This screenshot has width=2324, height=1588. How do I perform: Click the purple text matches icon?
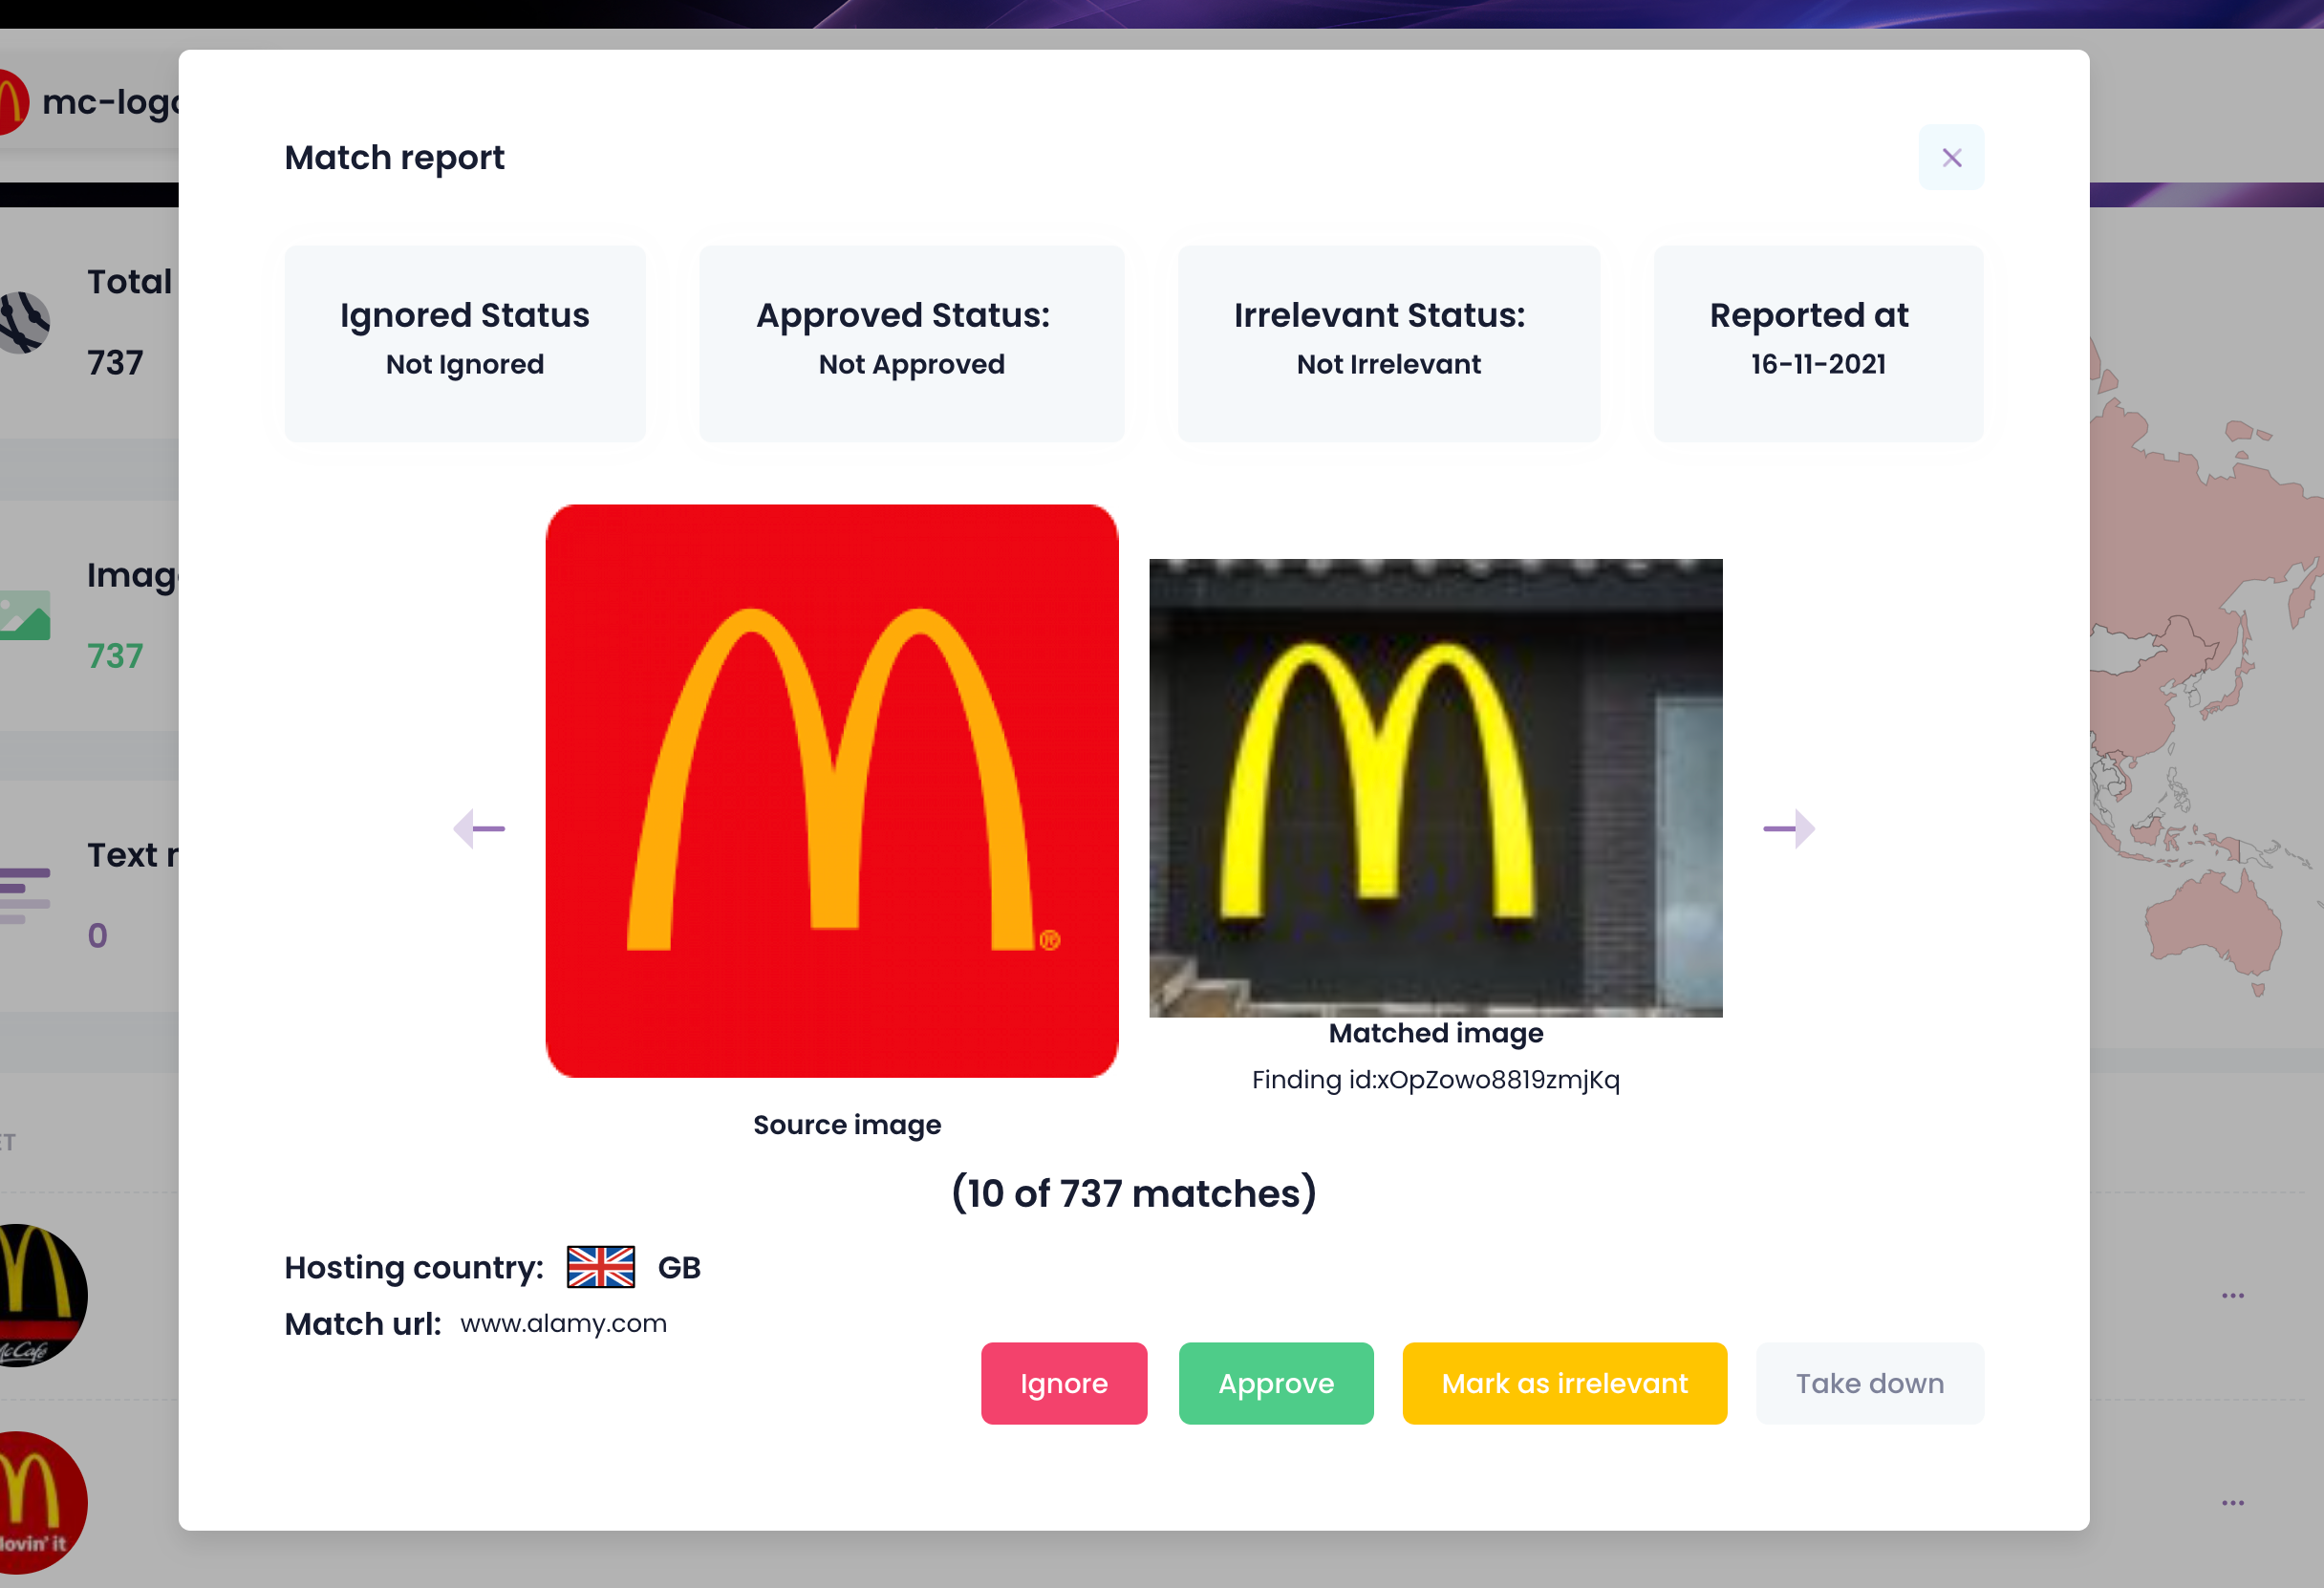(24, 895)
